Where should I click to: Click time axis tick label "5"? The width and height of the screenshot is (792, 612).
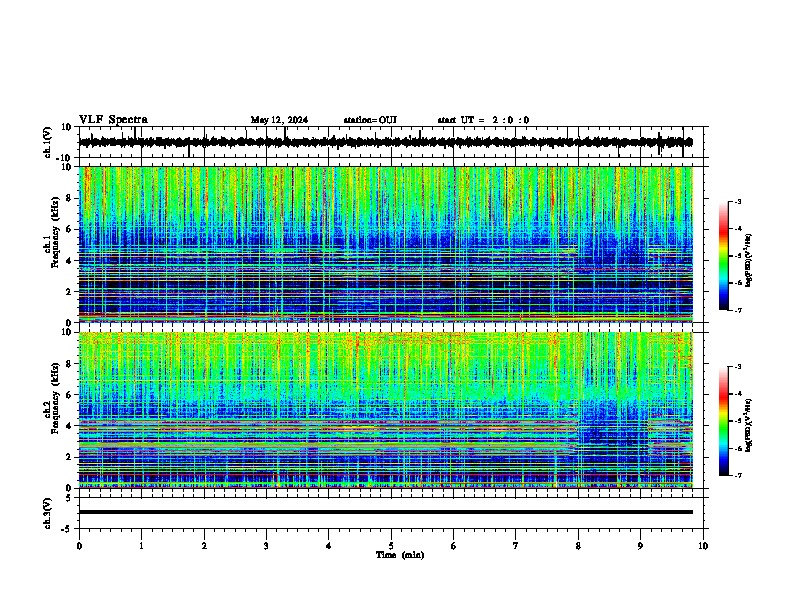coord(391,546)
